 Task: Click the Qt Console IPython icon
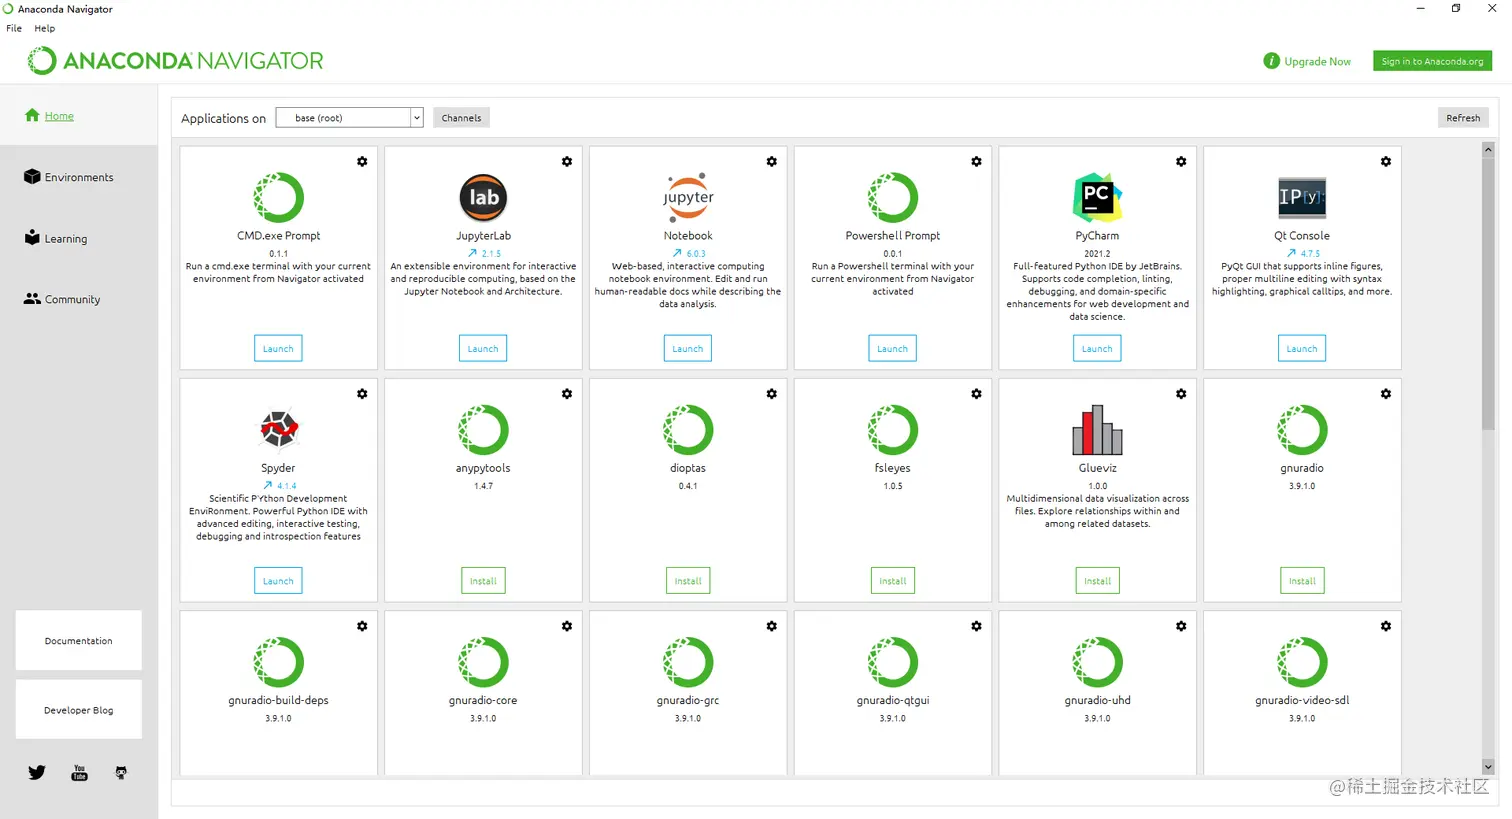pos(1302,197)
